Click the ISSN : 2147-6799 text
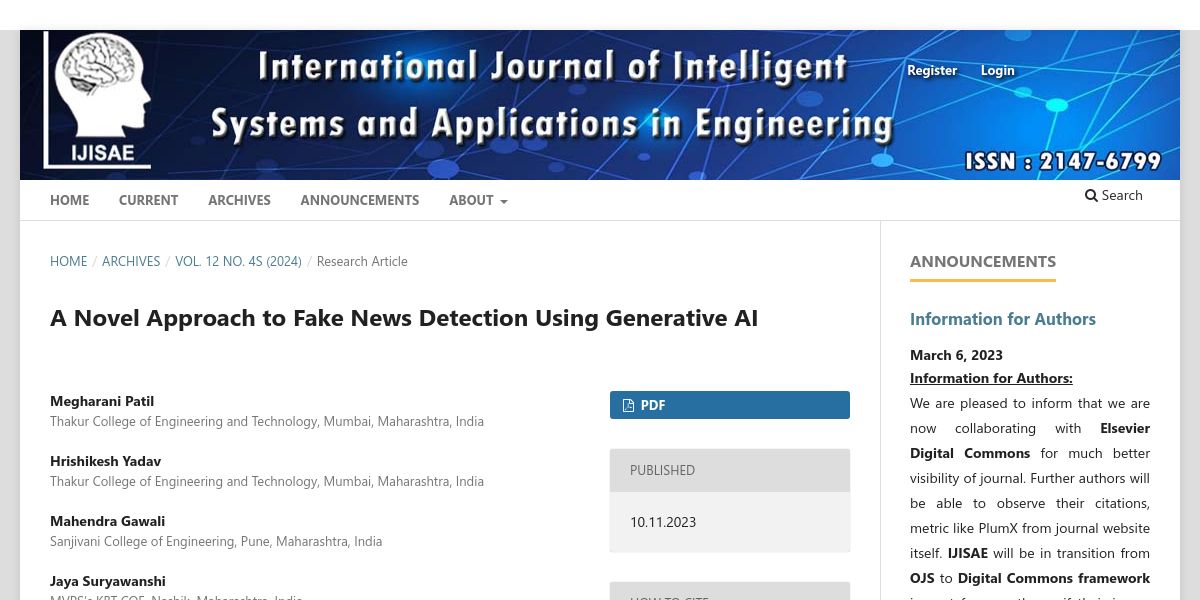The image size is (1200, 600). pyautogui.click(x=1063, y=161)
